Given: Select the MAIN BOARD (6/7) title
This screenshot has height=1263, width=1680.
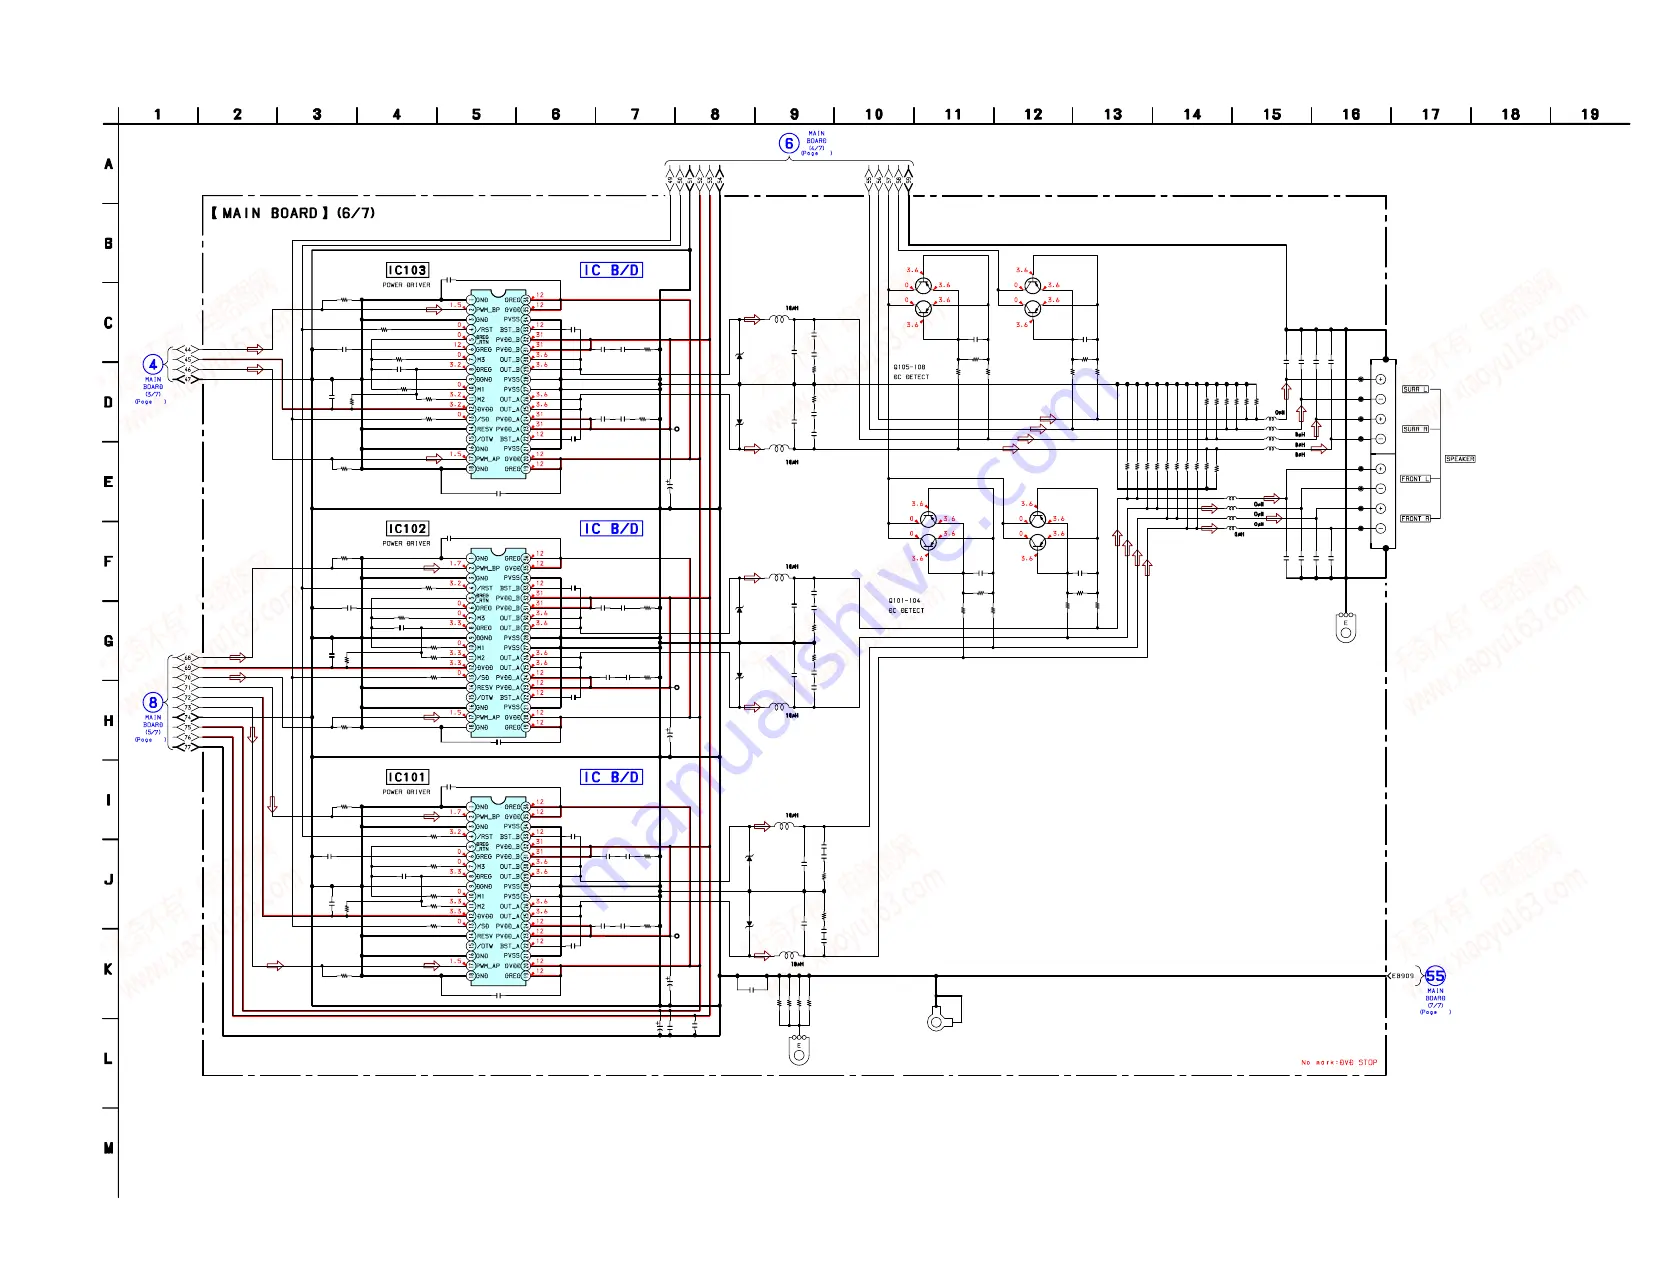Looking at the screenshot, I should (292, 213).
